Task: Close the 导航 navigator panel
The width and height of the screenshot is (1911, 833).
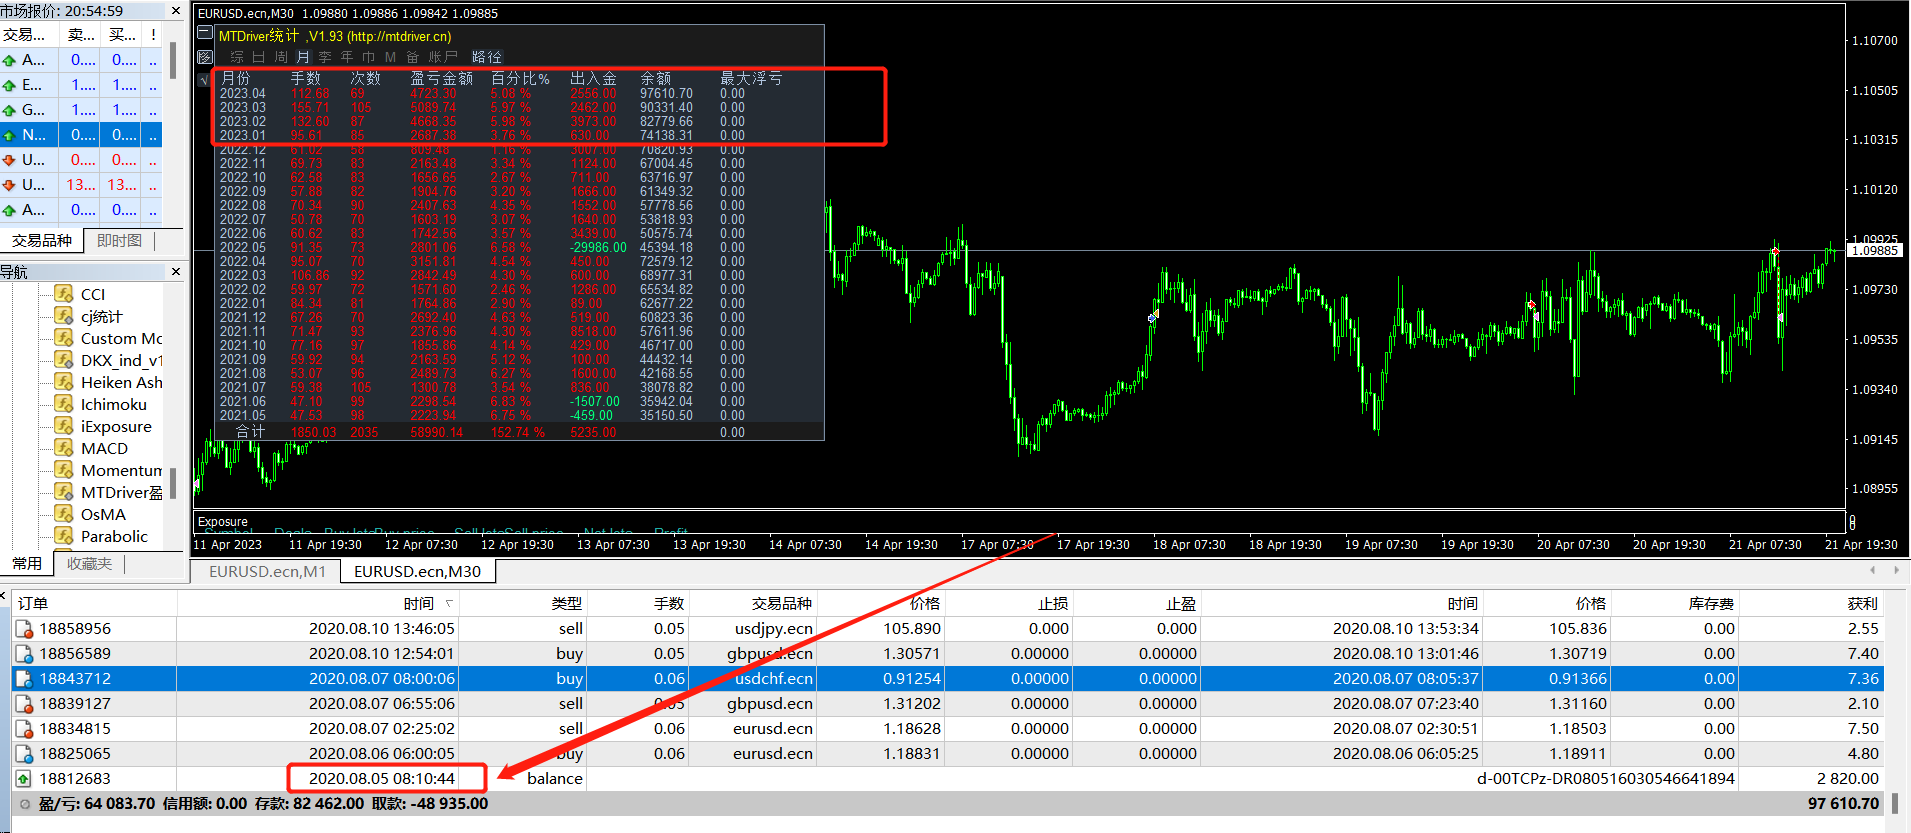Action: coord(176,271)
